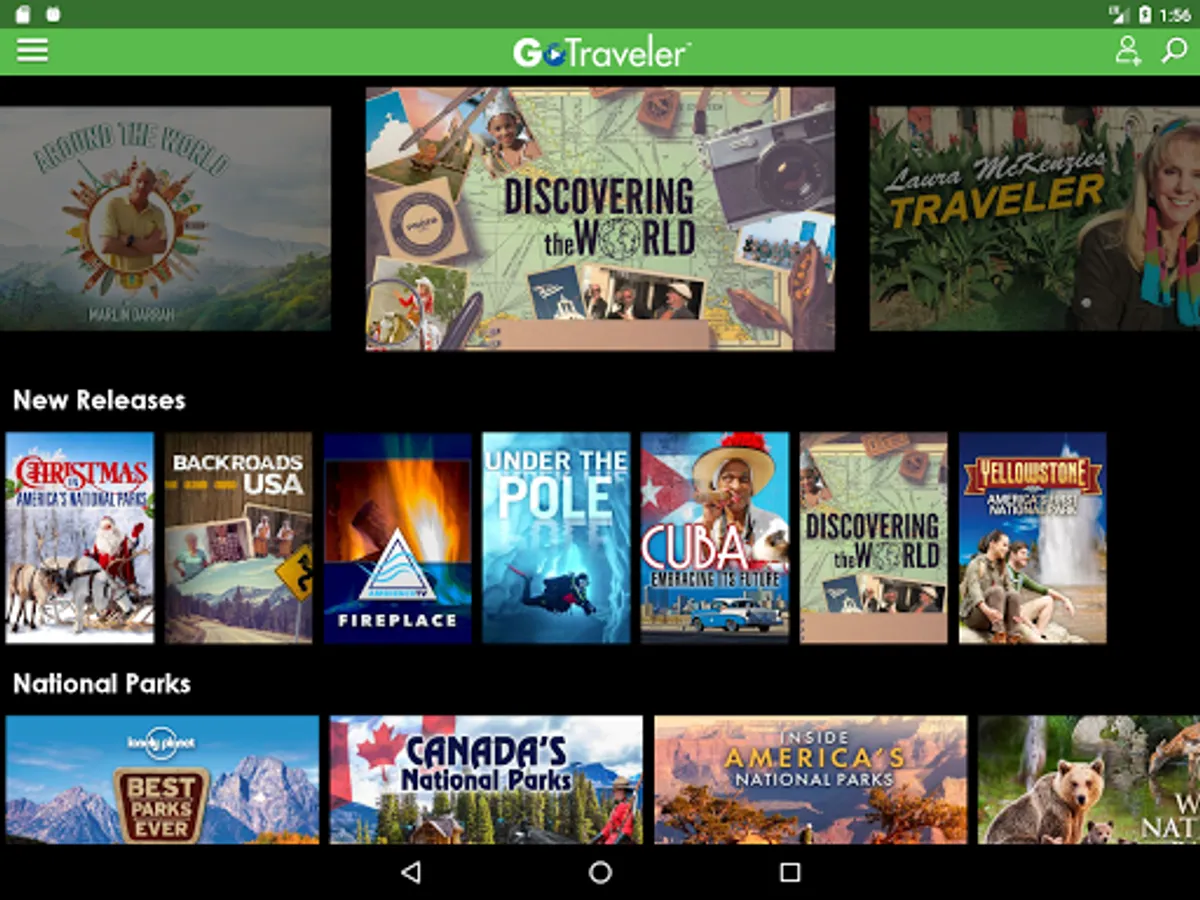The image size is (1200, 900).
Task: Tap the clock showing 1:56
Action: click(1176, 15)
